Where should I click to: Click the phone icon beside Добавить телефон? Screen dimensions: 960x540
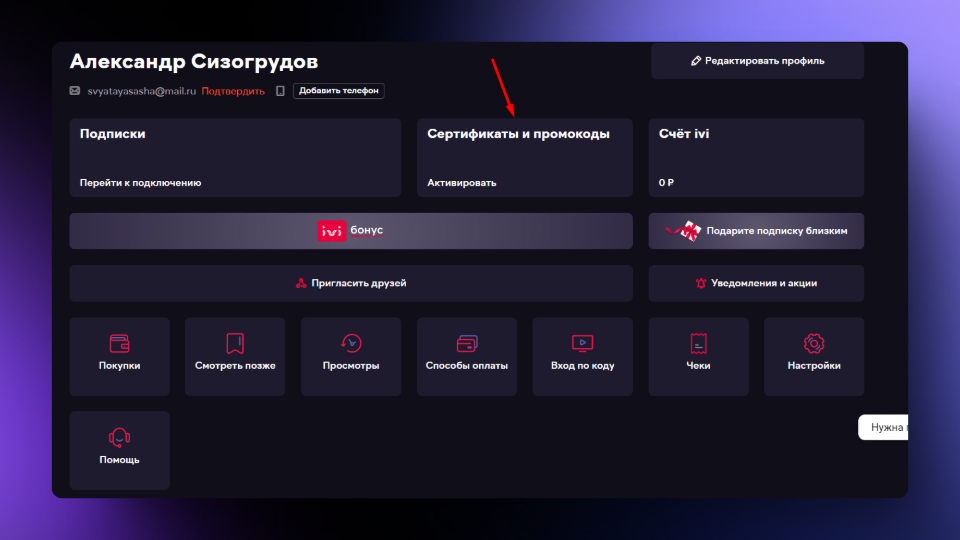click(x=280, y=91)
